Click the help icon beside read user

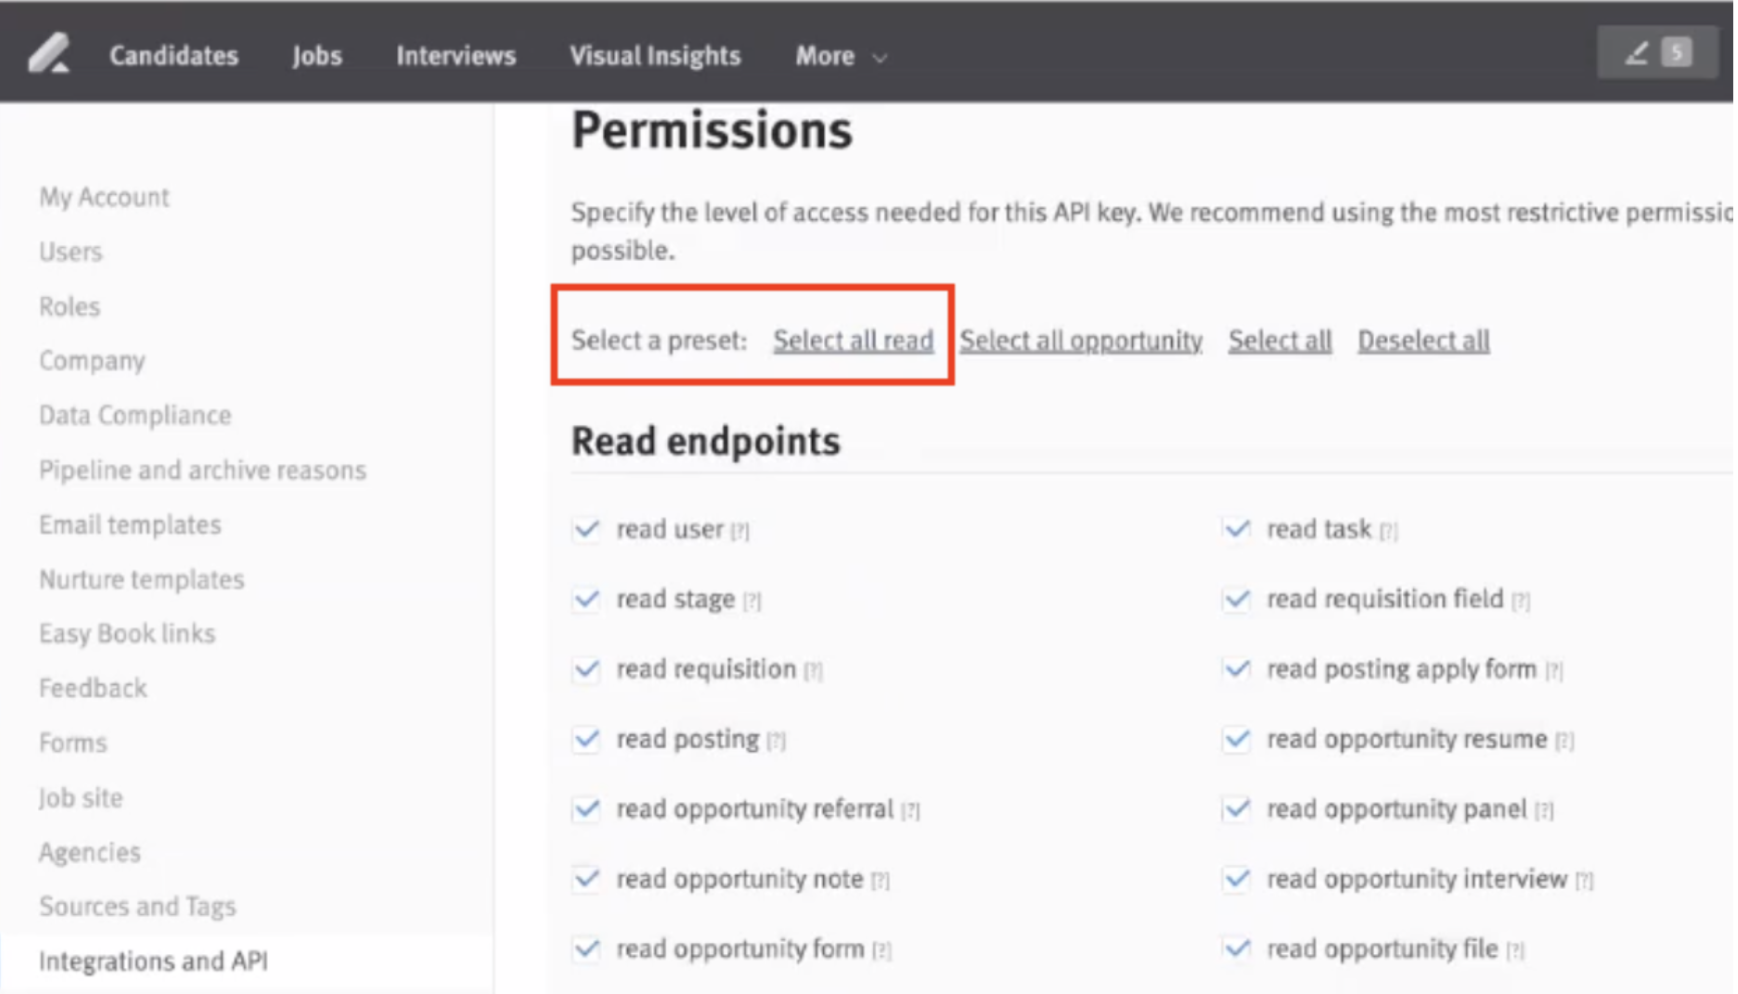click(740, 531)
